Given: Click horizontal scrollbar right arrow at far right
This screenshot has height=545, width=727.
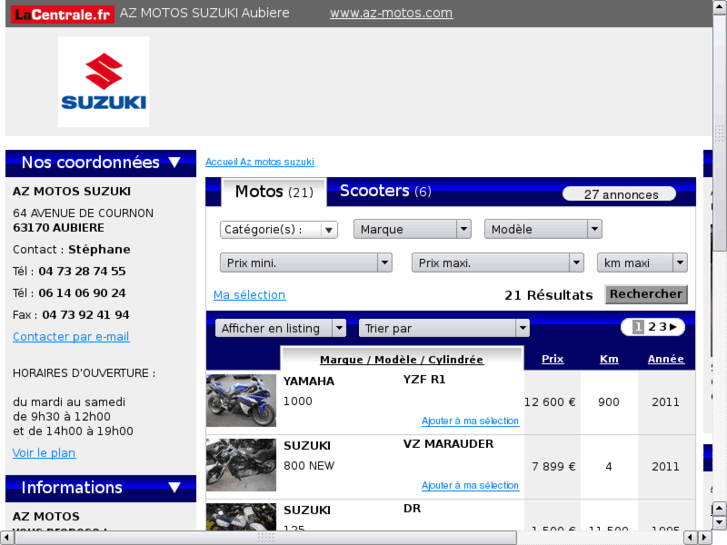Looking at the screenshot, I should click(705, 537).
